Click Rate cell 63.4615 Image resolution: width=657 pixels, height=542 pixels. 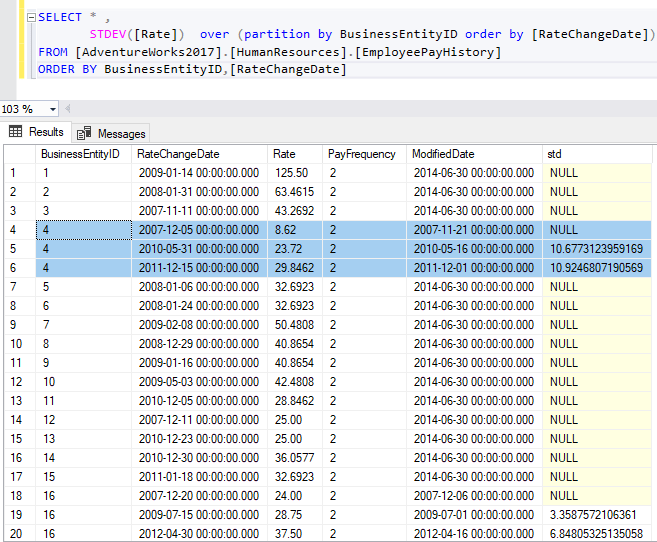pyautogui.click(x=295, y=192)
